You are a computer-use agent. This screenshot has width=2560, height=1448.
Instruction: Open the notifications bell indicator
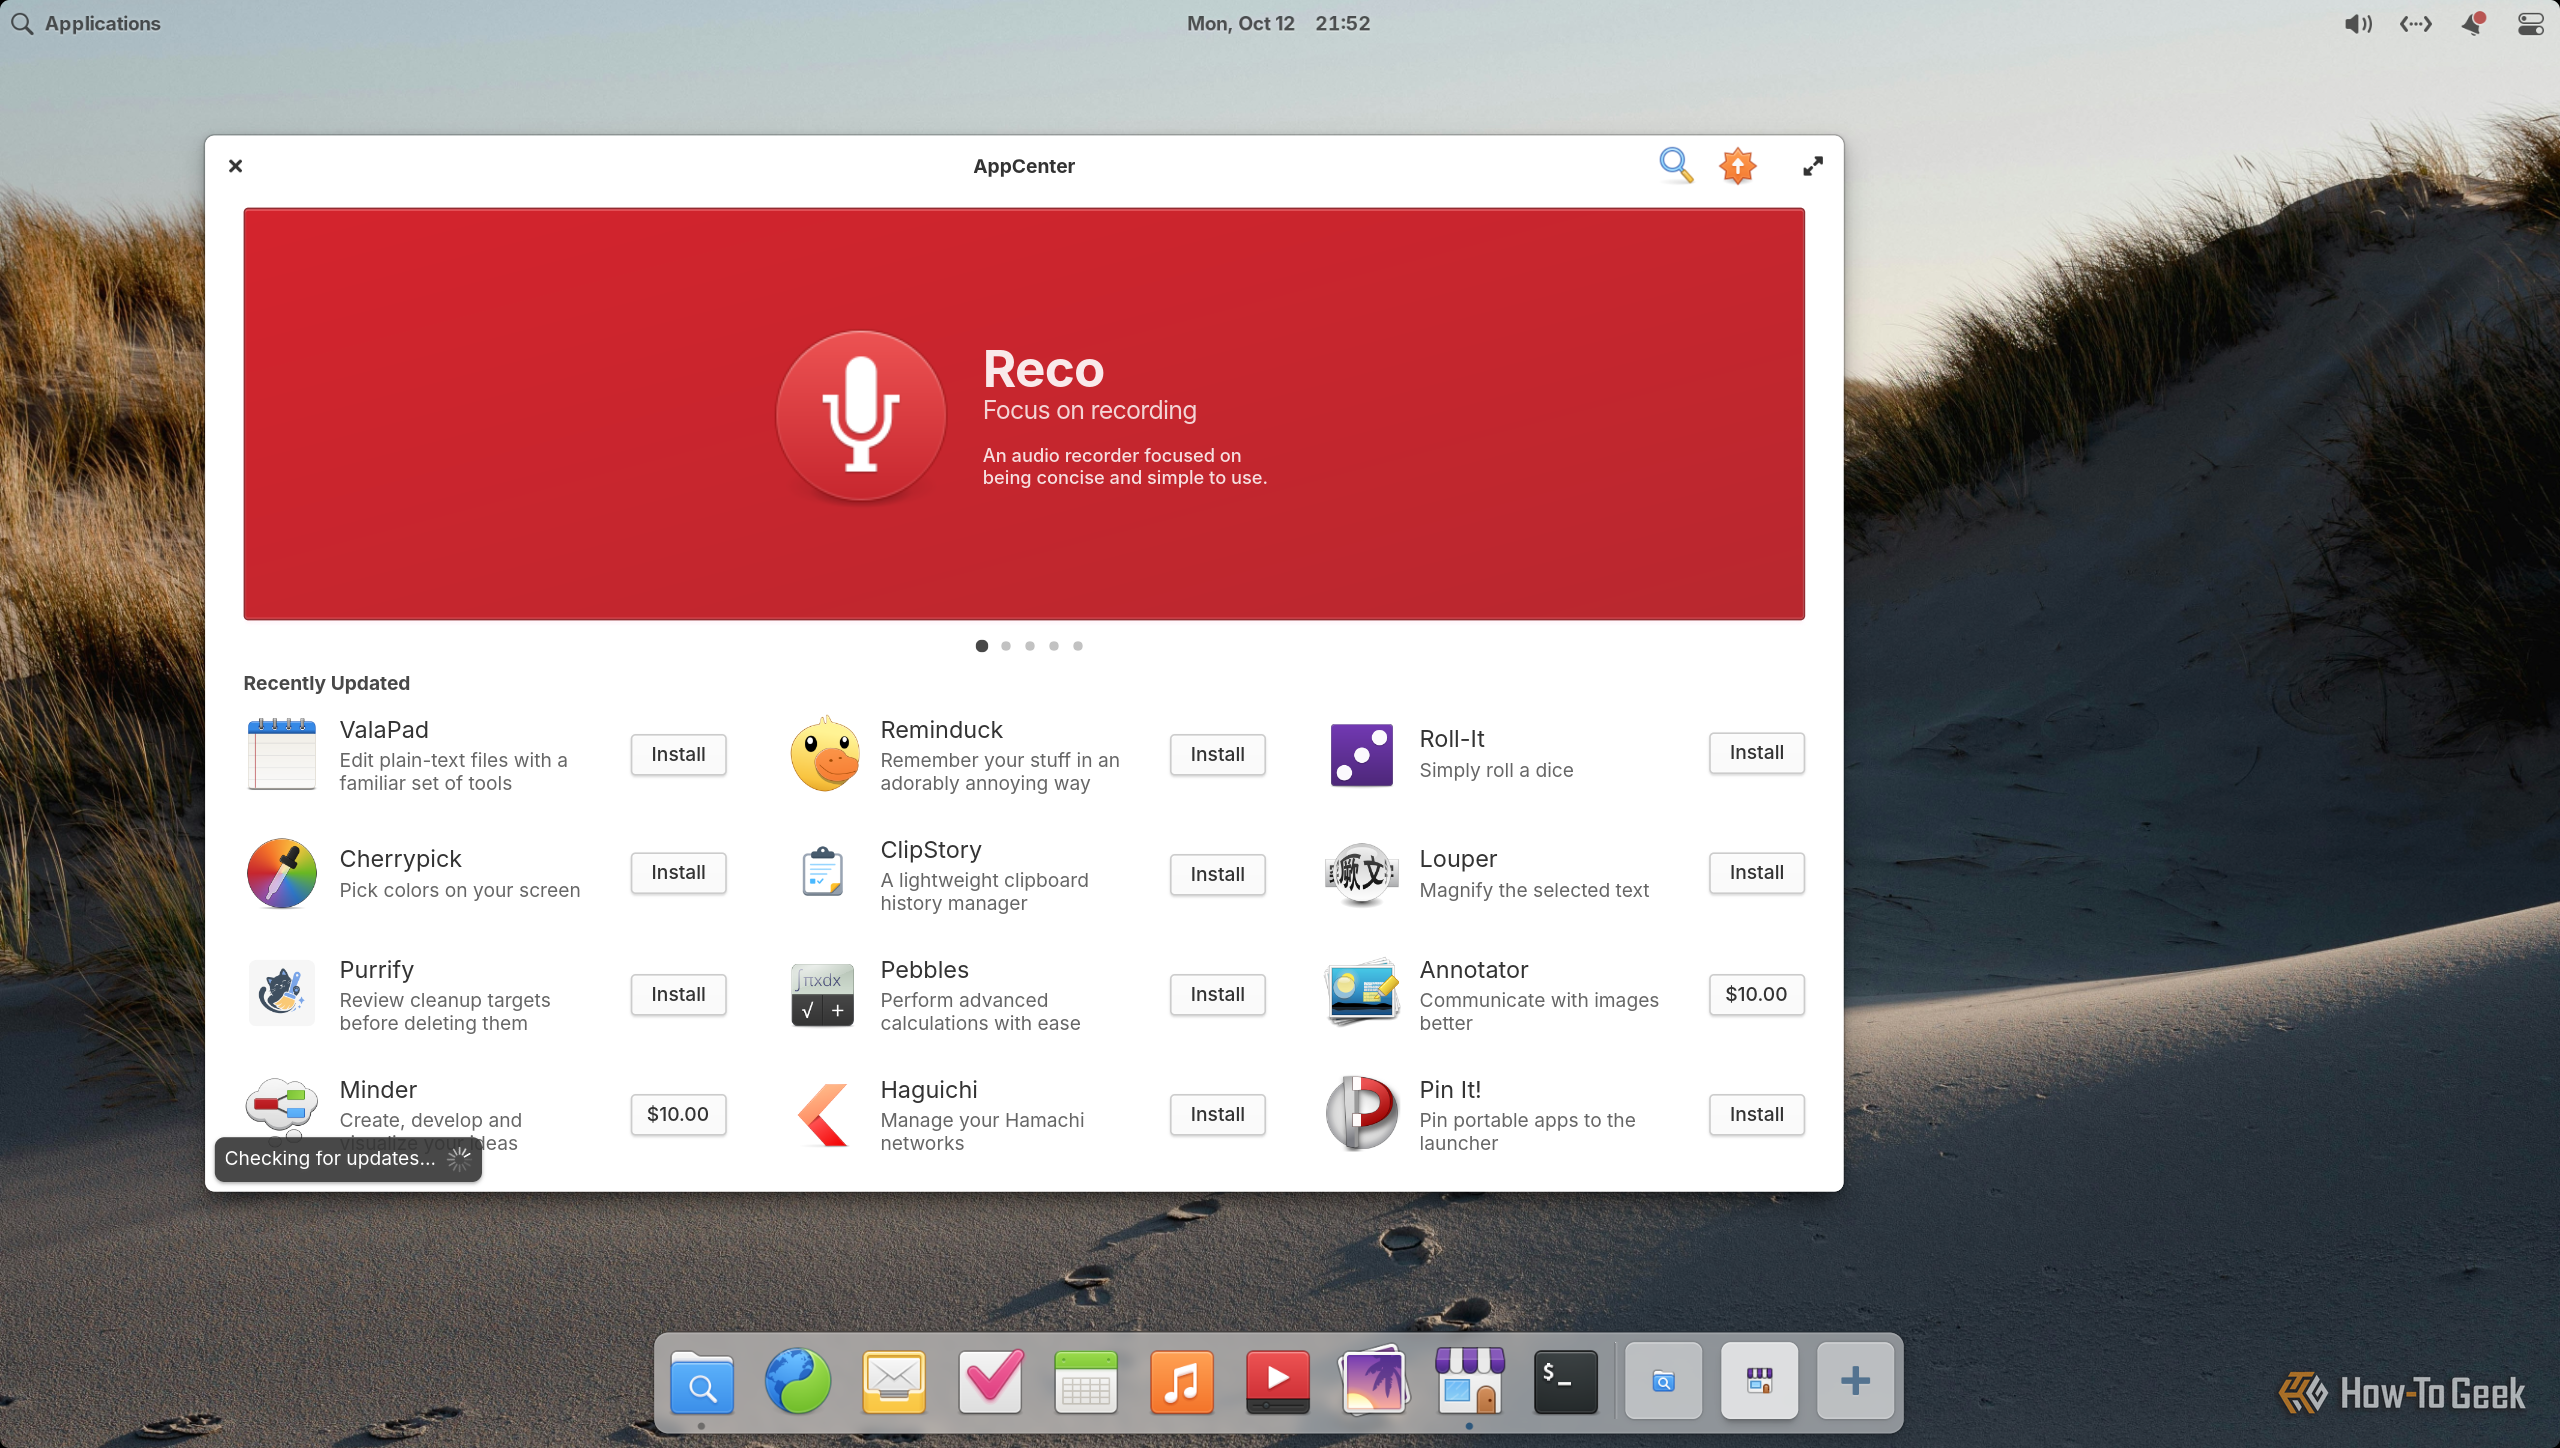point(2473,24)
